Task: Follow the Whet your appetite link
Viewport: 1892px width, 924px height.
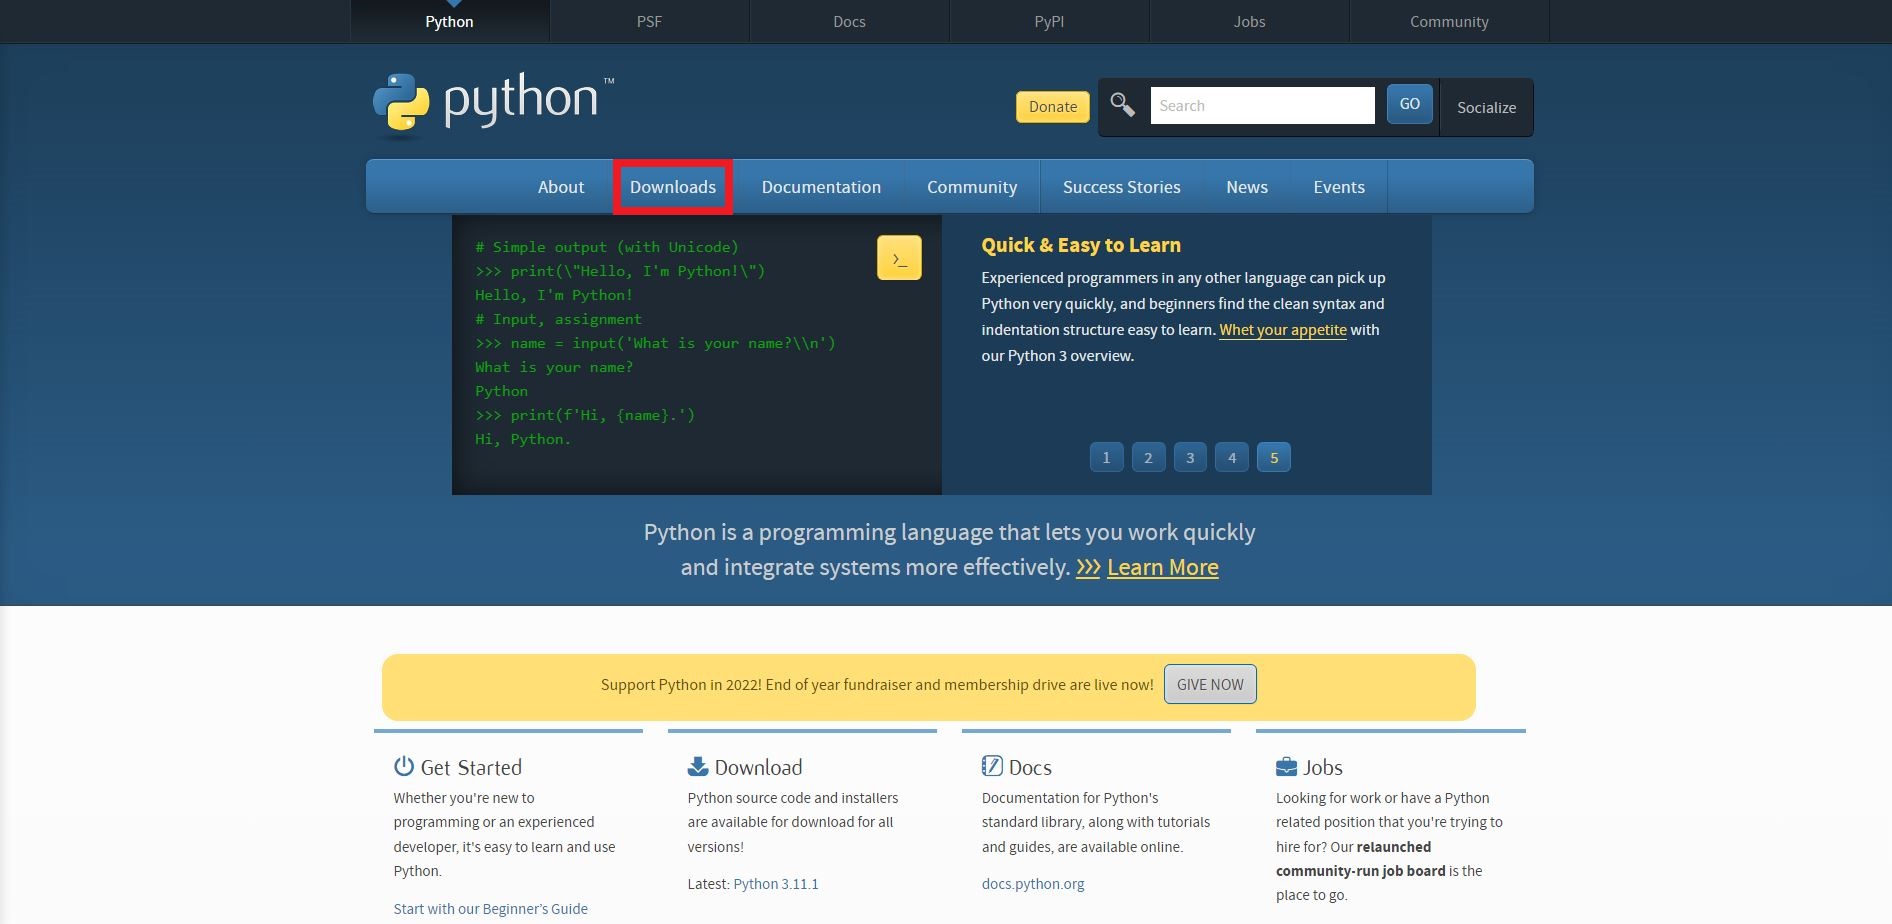Action: point(1283,330)
